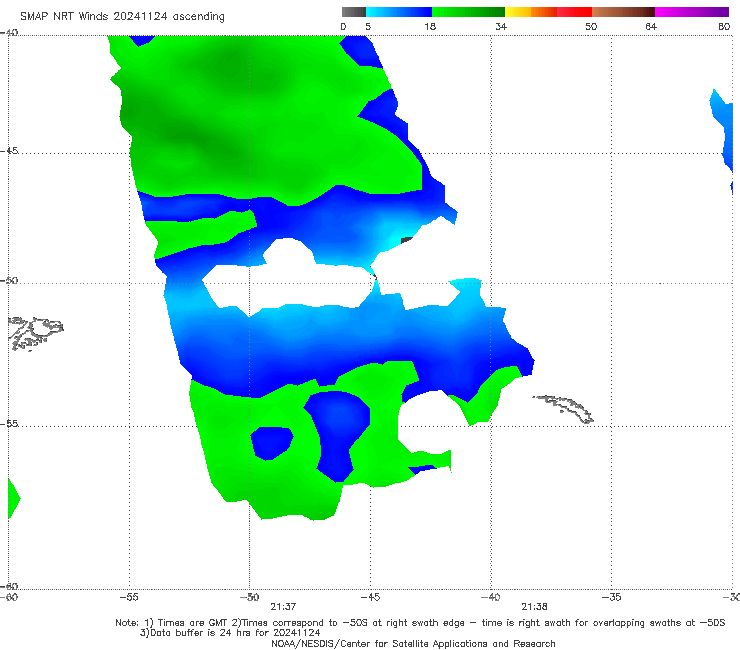The image size is (740, 650).
Task: Click the latitude axis label '-50' on the left edge
Action: pos(9,280)
